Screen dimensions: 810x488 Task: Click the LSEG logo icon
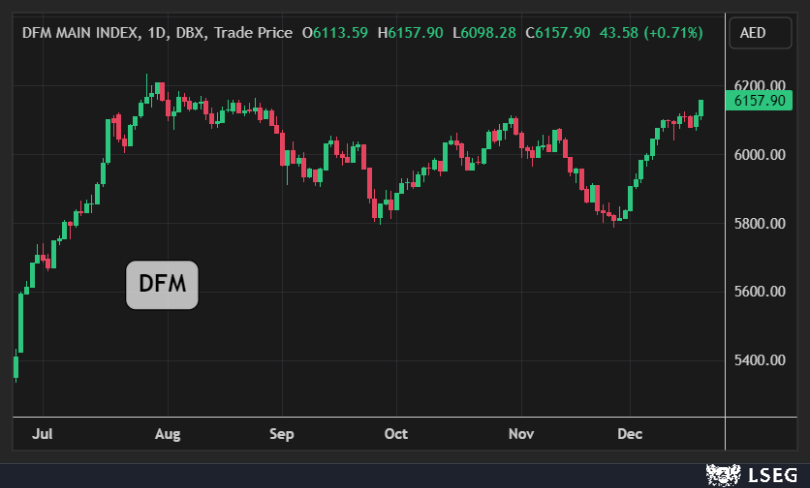point(722,473)
